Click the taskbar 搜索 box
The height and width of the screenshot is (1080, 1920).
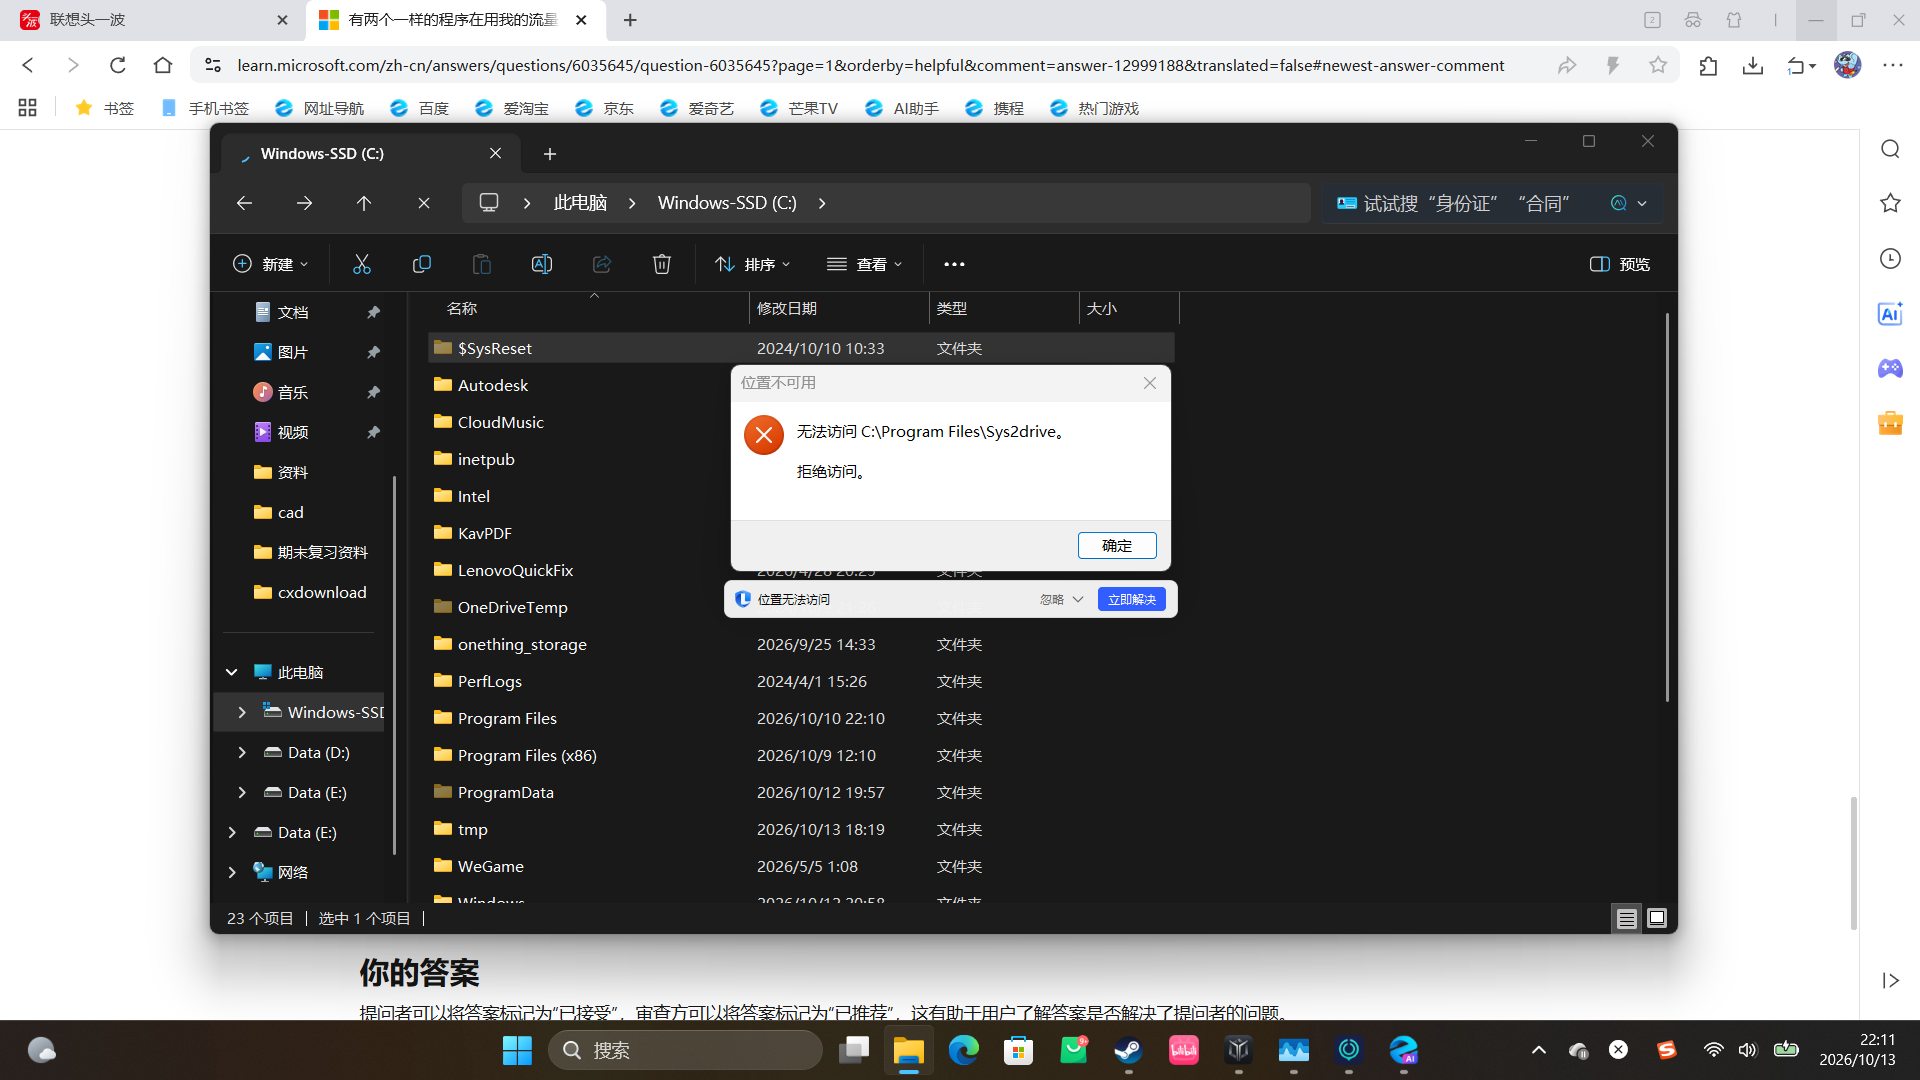click(685, 1050)
